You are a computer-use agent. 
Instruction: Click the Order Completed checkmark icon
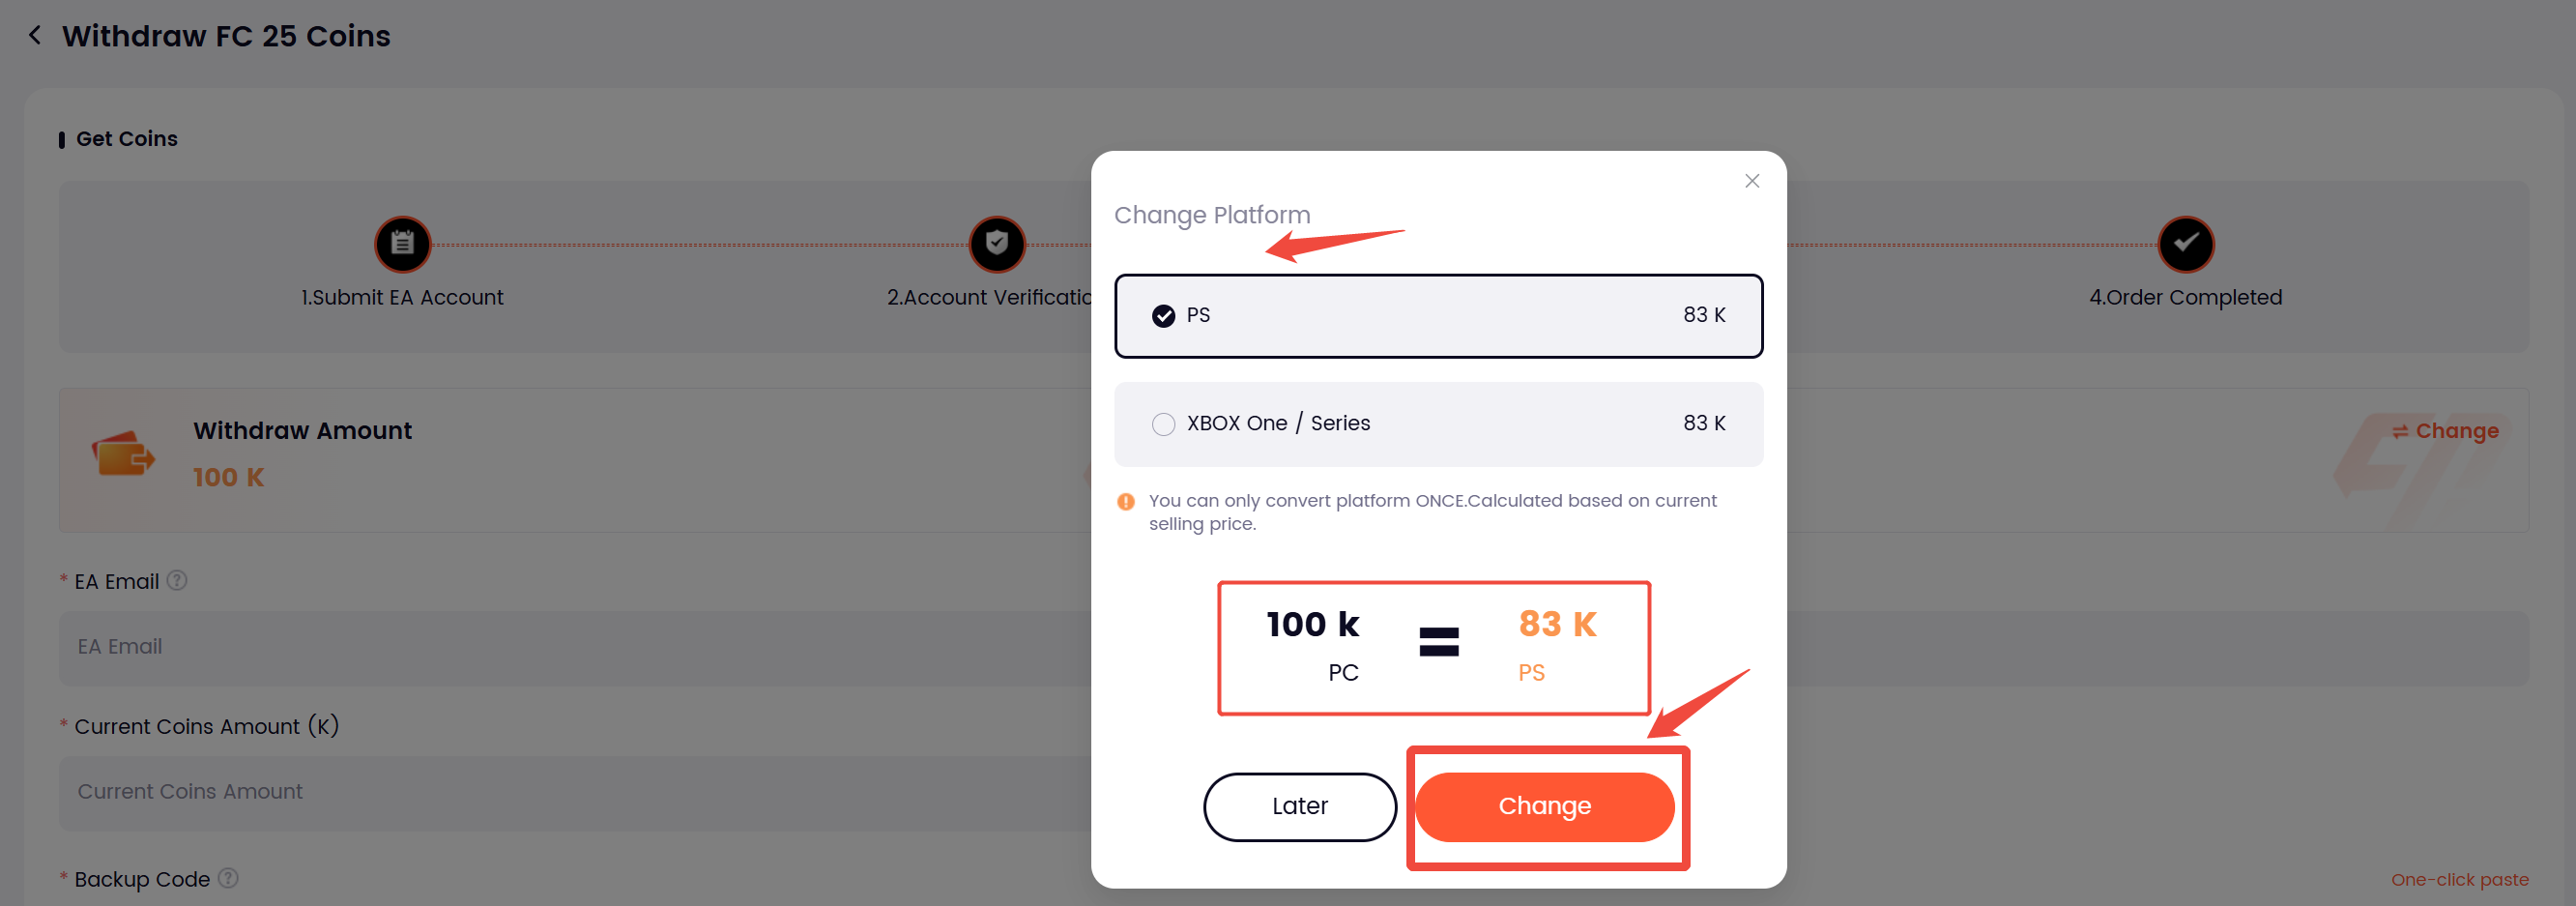click(x=2185, y=244)
